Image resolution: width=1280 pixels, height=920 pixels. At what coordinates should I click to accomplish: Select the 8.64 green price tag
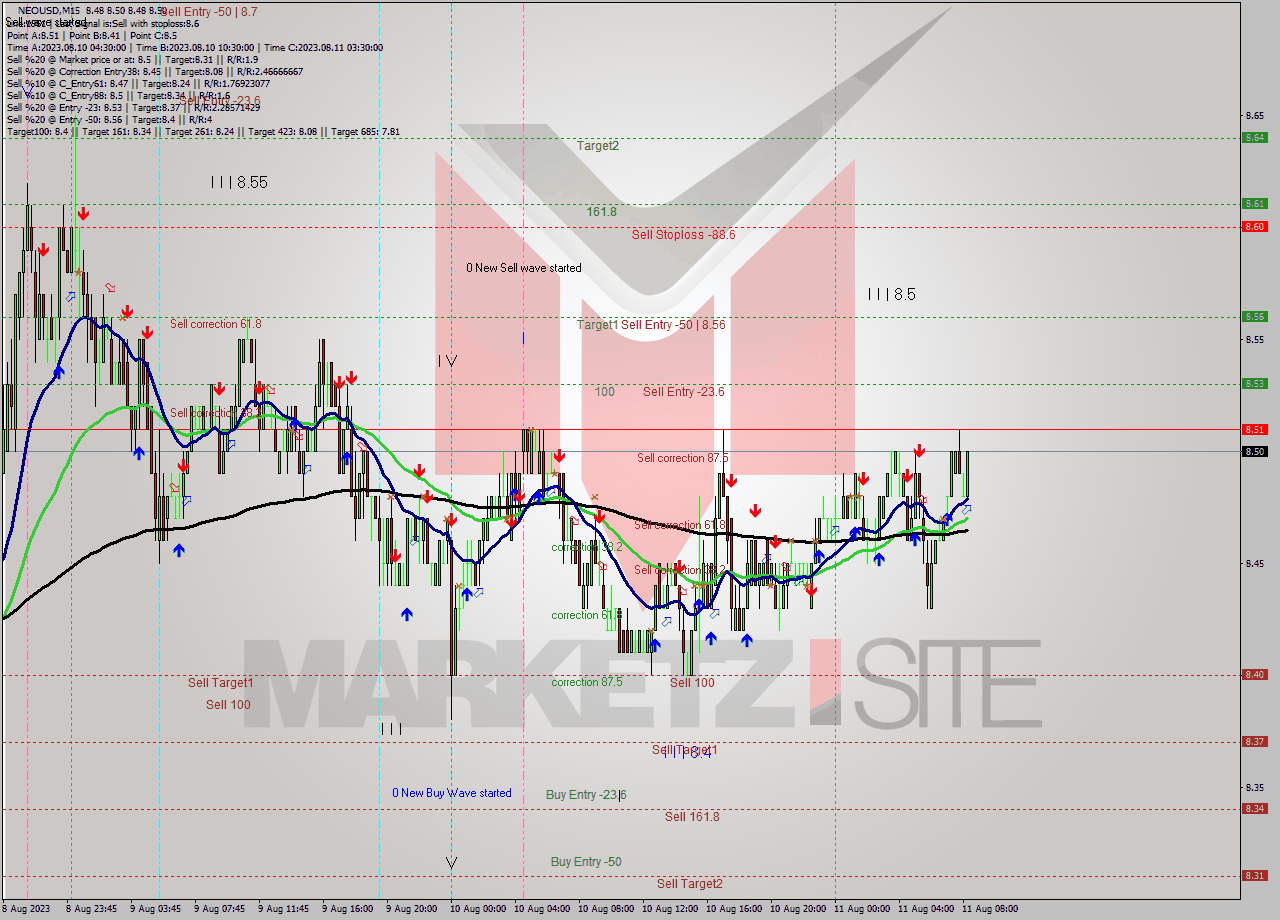1254,138
